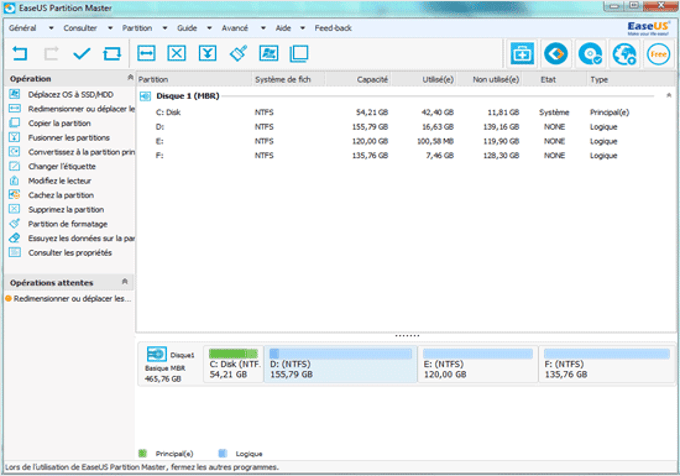Click the orange Free badge icon
The image size is (680, 476).
coord(658,54)
